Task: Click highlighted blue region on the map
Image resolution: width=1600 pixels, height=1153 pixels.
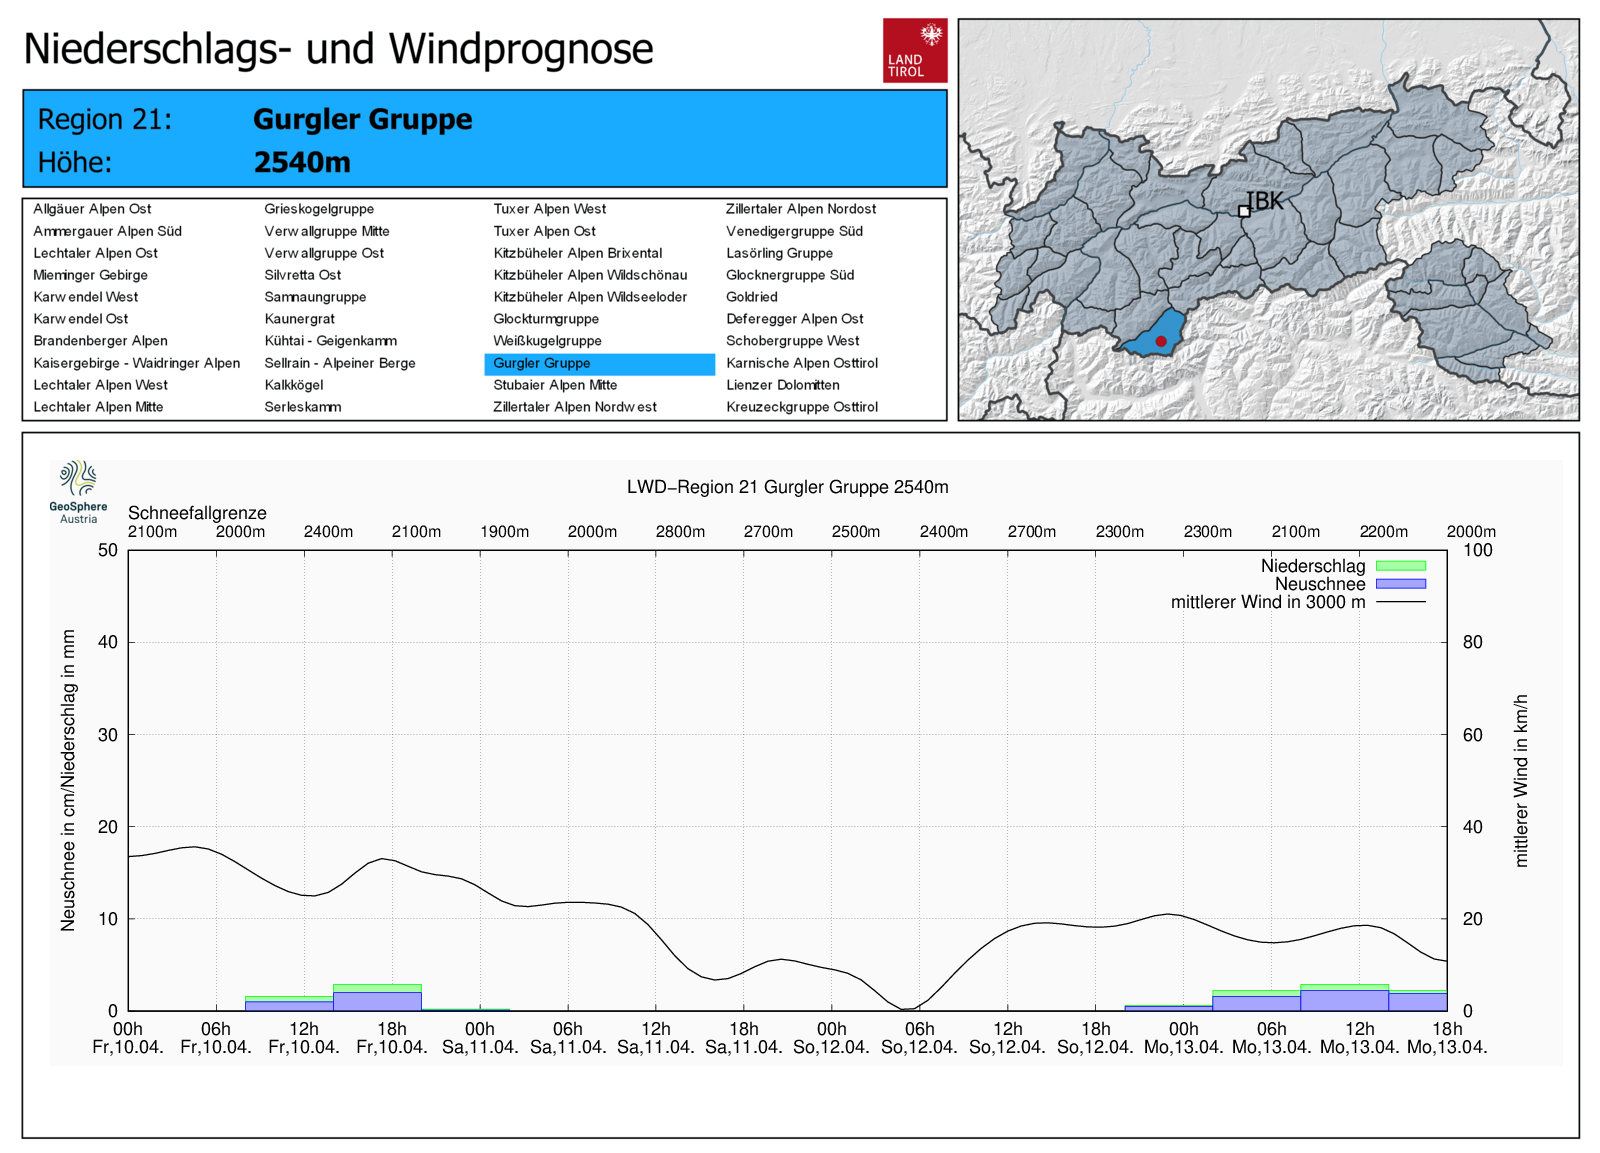Action: [x=1150, y=335]
